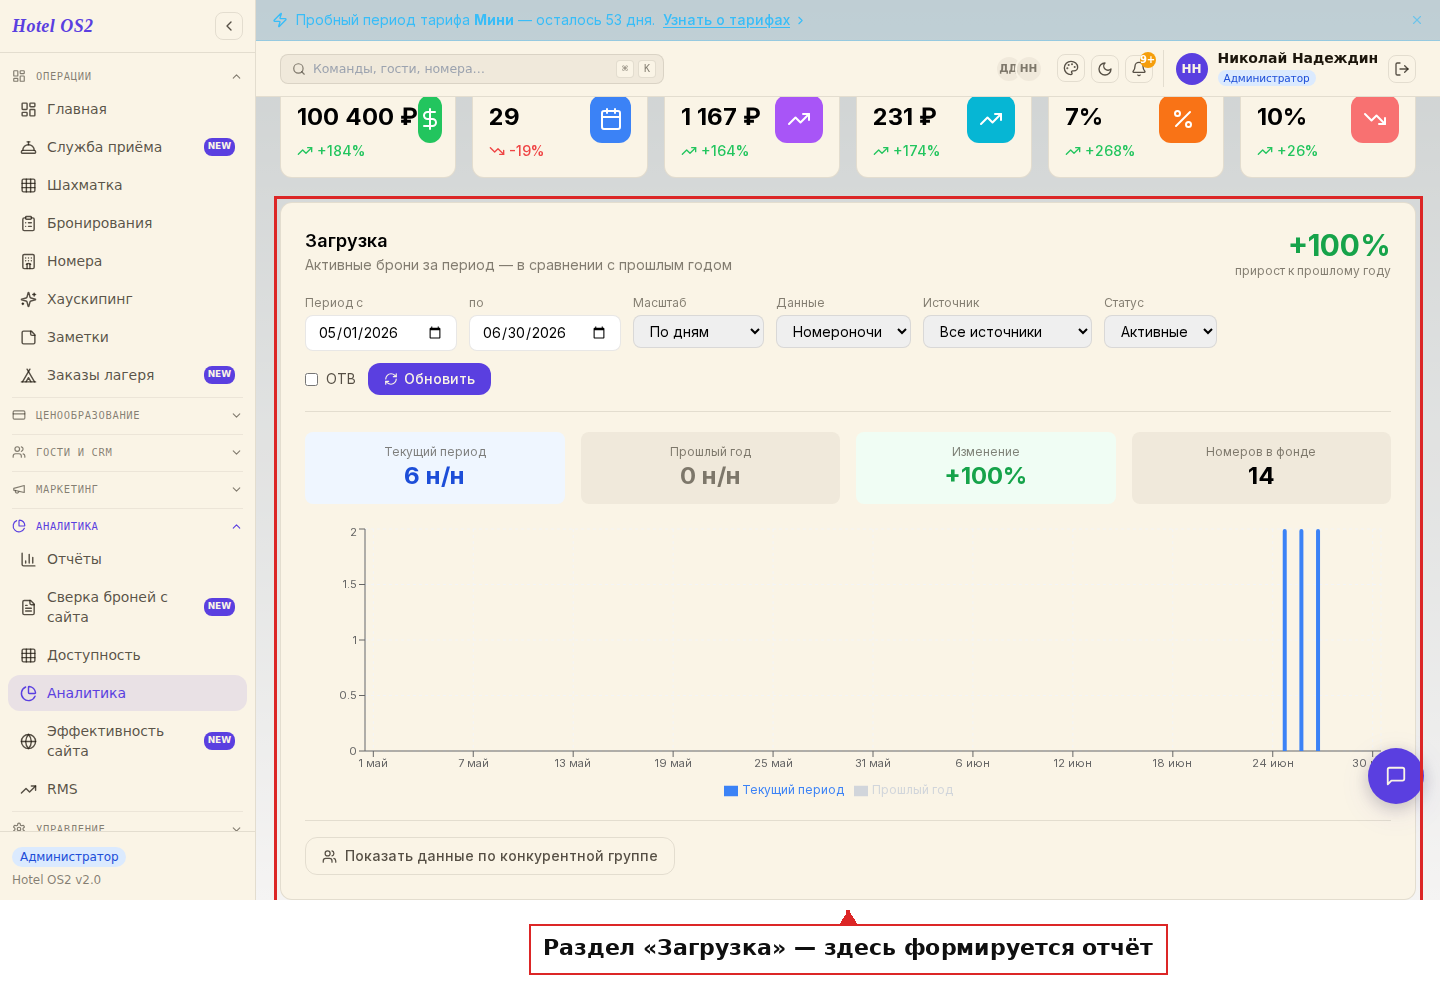Screen dimensions: 1440x998
Task: Click the orange percent card icon
Action: coord(1183,119)
